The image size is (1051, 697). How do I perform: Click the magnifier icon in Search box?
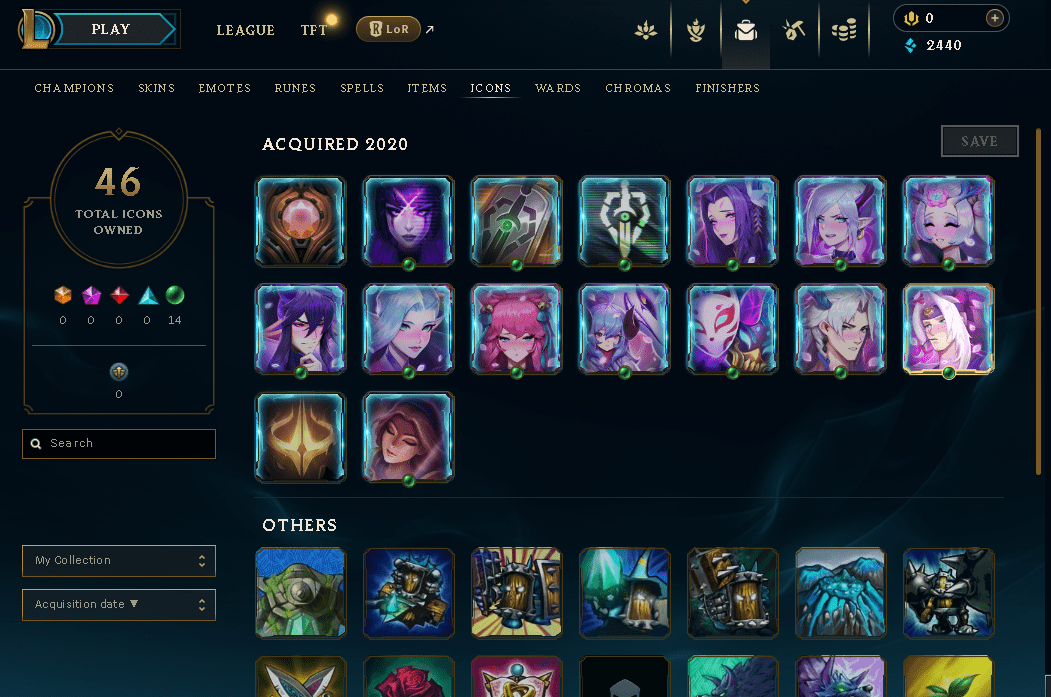[36, 444]
